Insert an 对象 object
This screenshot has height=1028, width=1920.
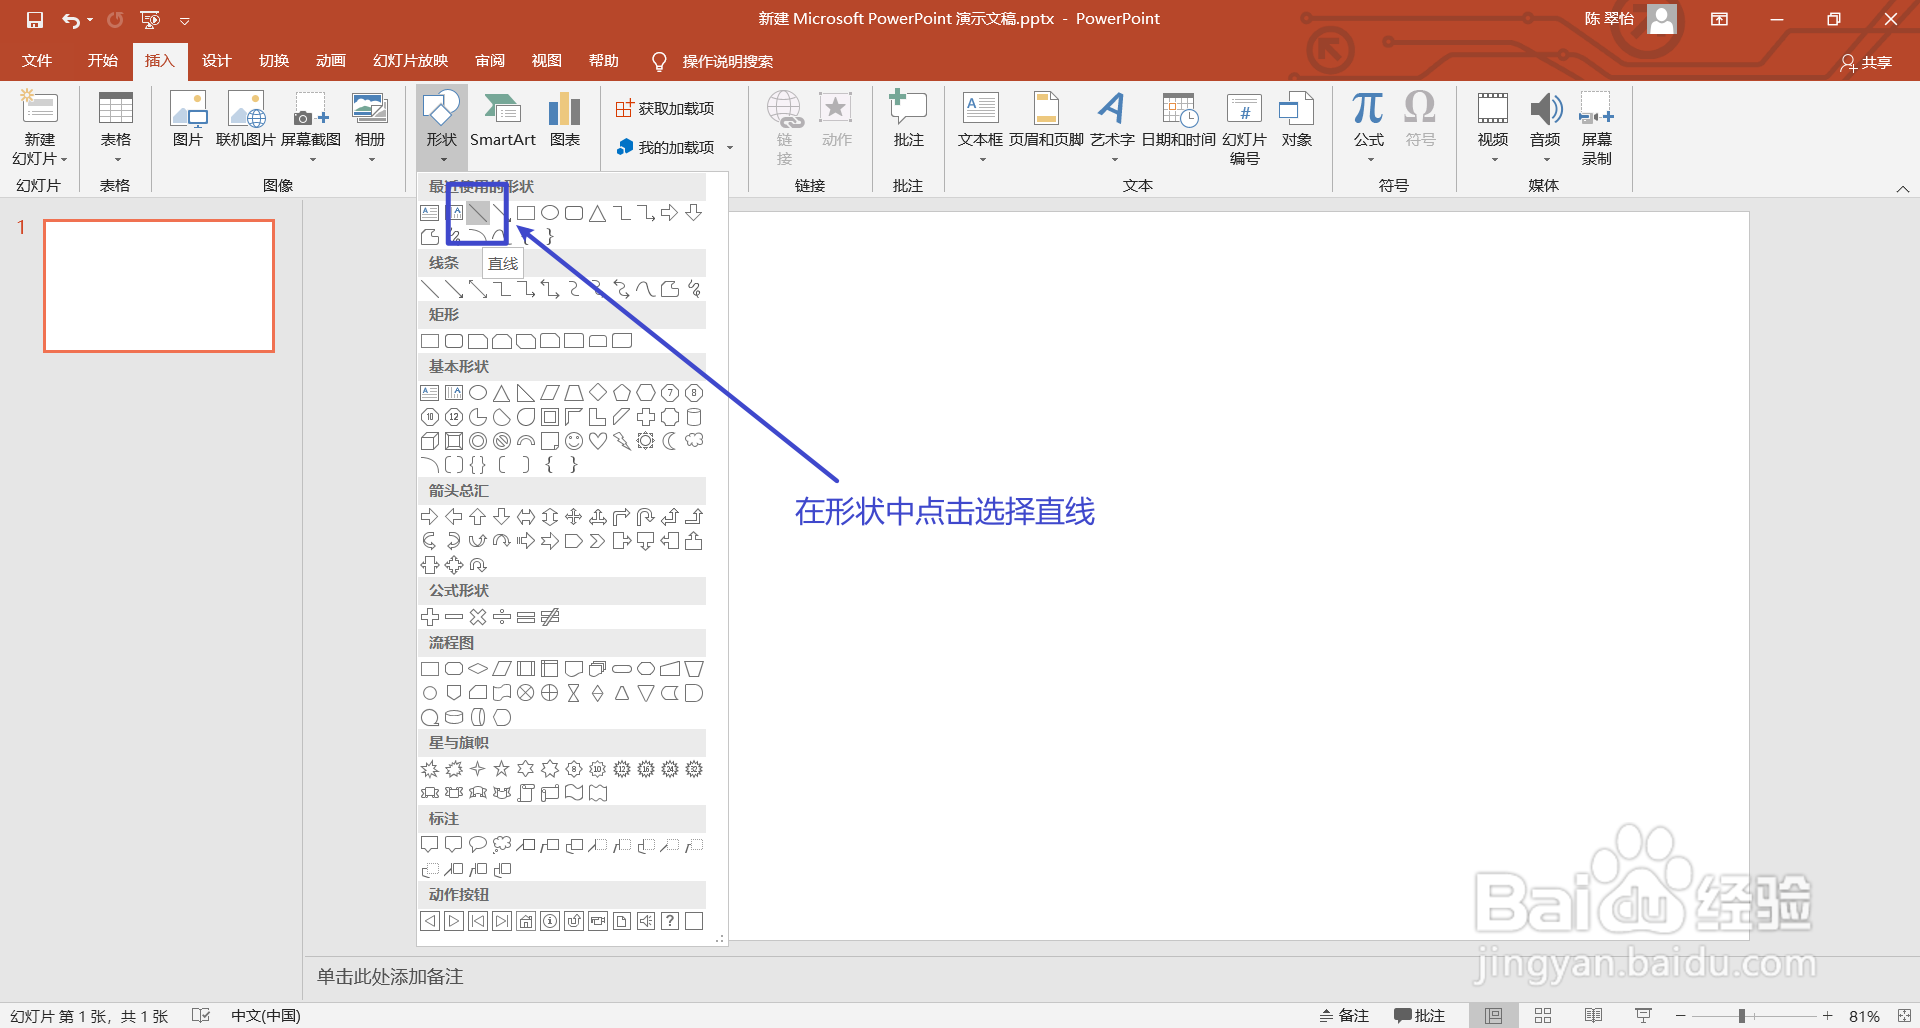click(x=1297, y=120)
